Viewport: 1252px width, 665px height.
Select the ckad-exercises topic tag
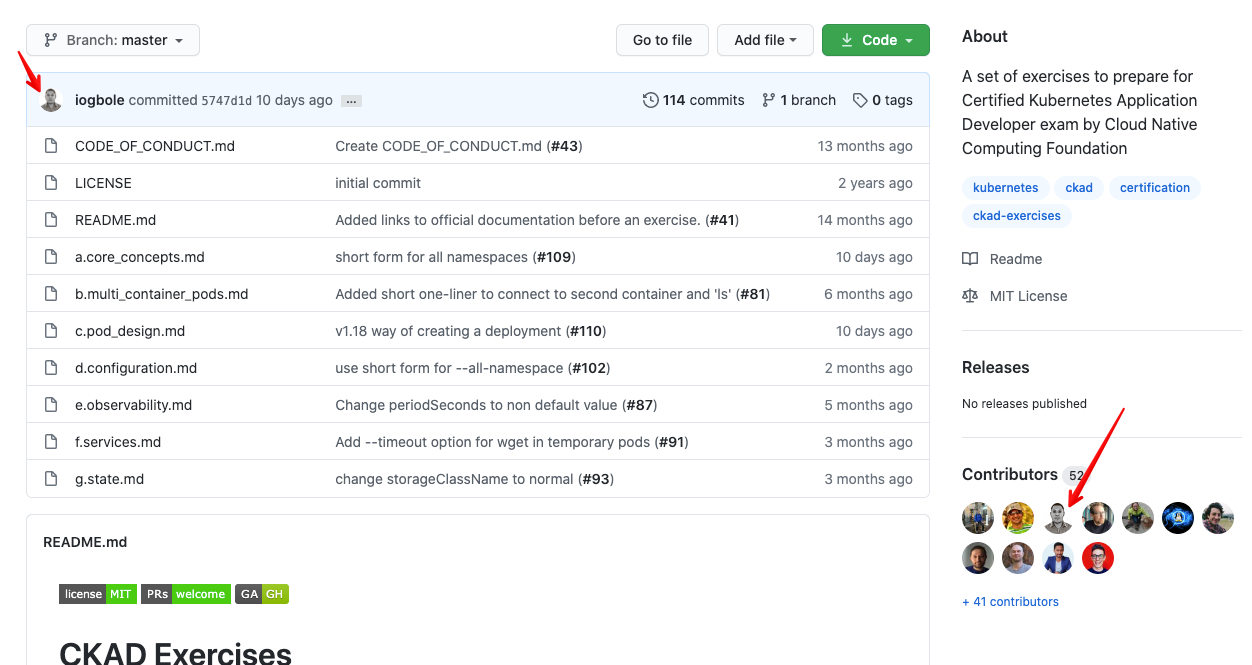1016,215
